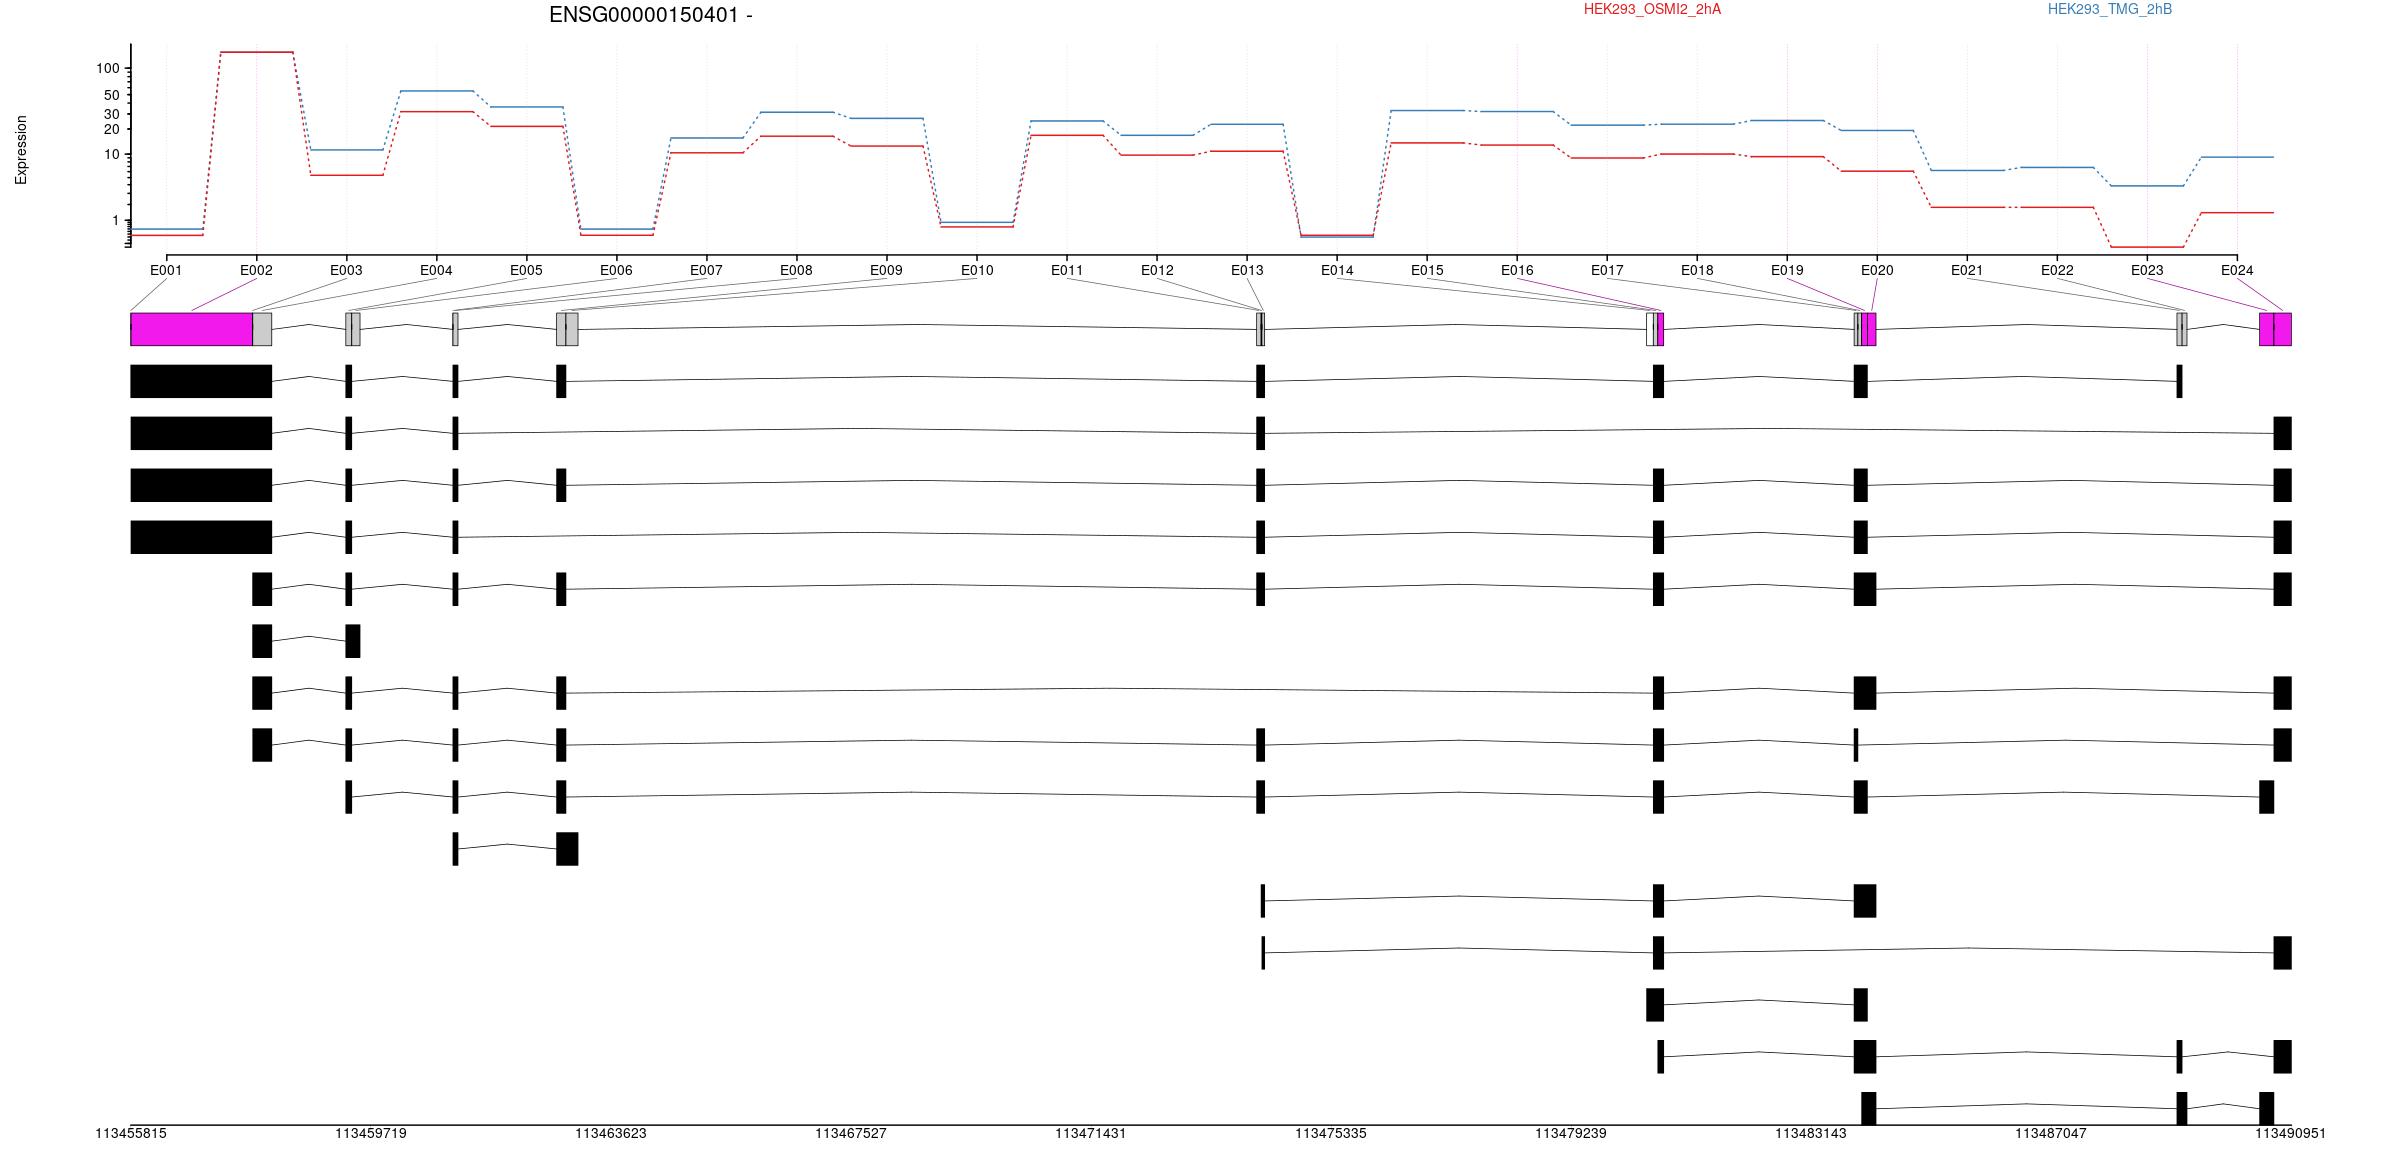The image size is (2400, 1150).
Task: Click y-axis tick value 50
Action: click(x=112, y=95)
